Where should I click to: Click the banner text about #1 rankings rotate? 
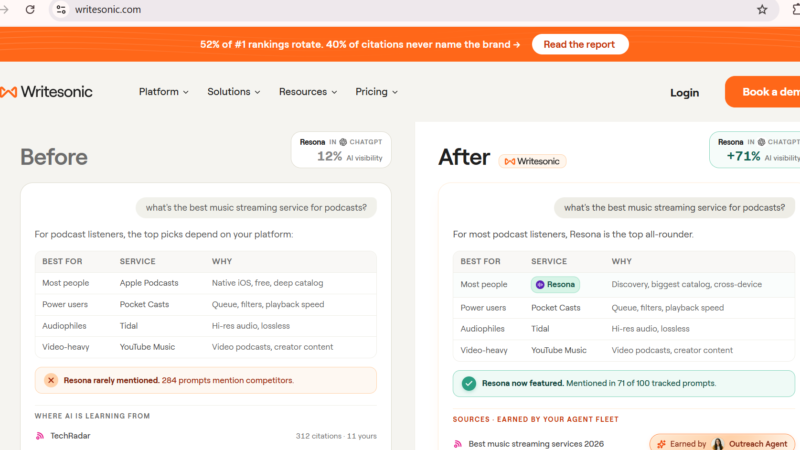tap(360, 44)
